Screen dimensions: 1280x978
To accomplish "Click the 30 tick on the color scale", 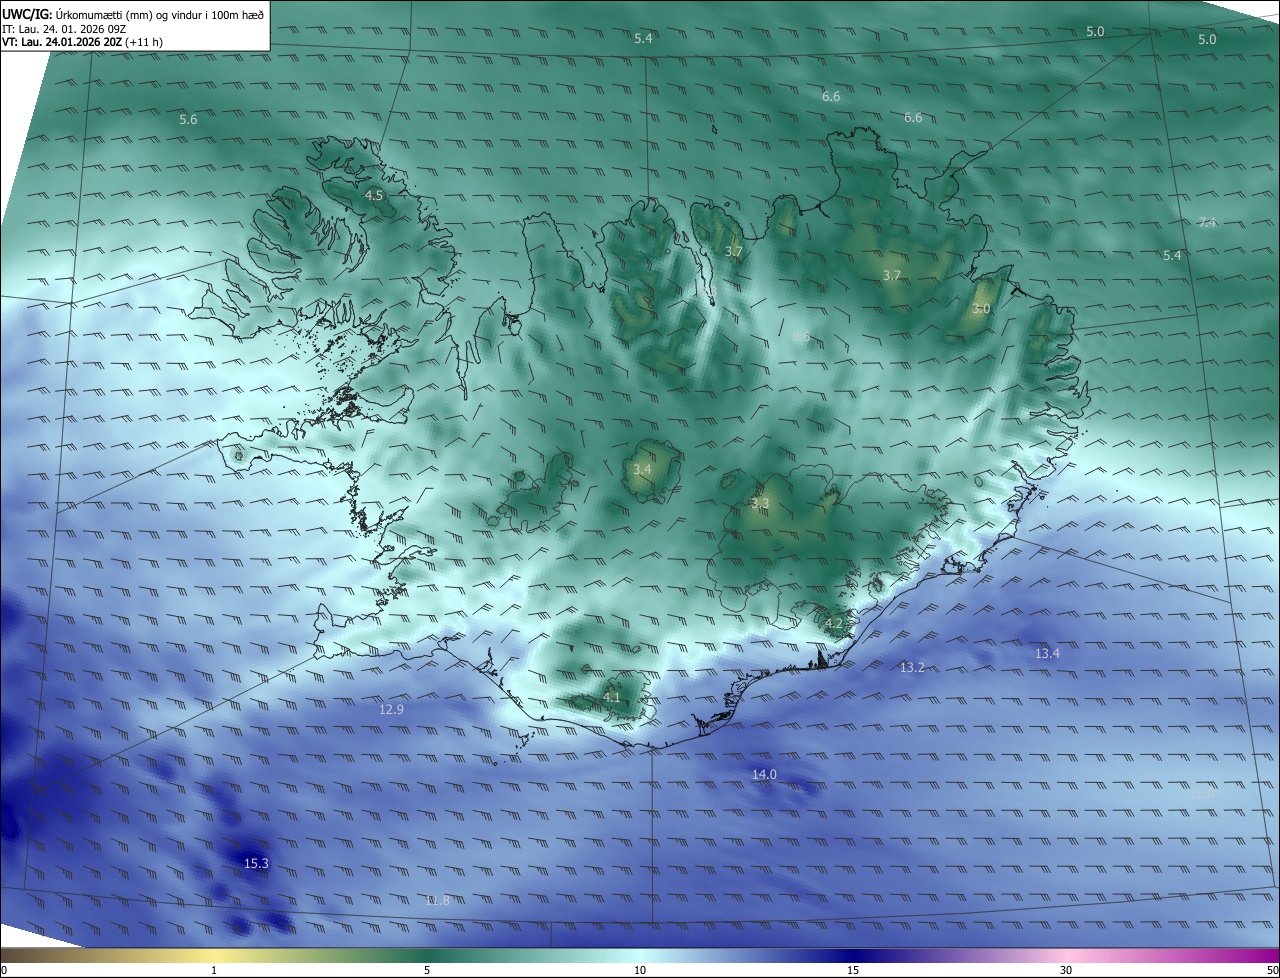I will [1066, 970].
